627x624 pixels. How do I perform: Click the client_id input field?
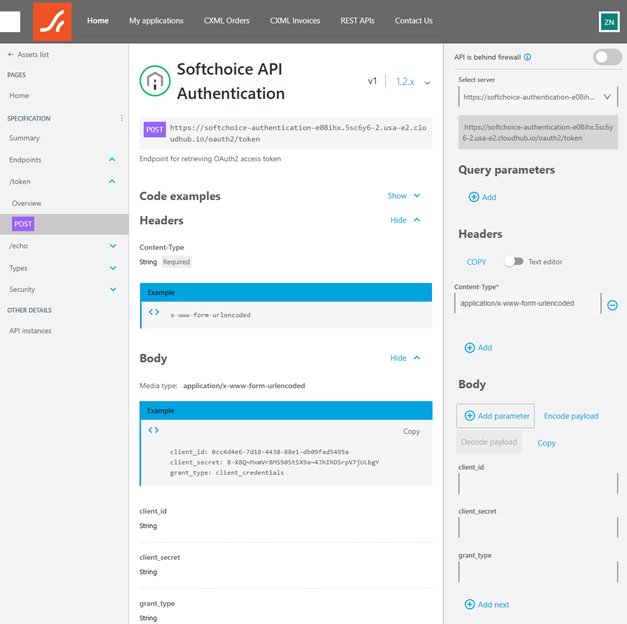click(x=538, y=484)
